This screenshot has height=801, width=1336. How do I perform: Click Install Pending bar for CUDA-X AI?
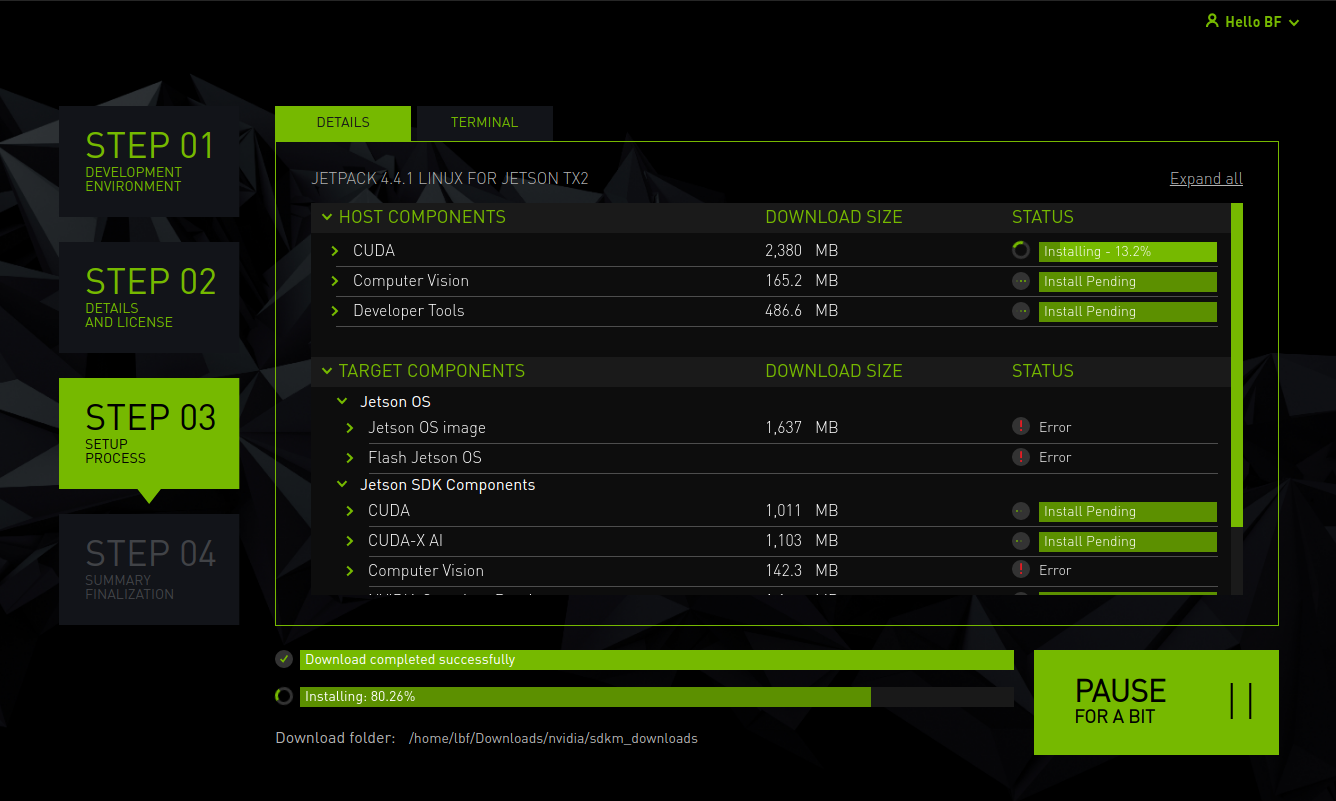(1128, 542)
